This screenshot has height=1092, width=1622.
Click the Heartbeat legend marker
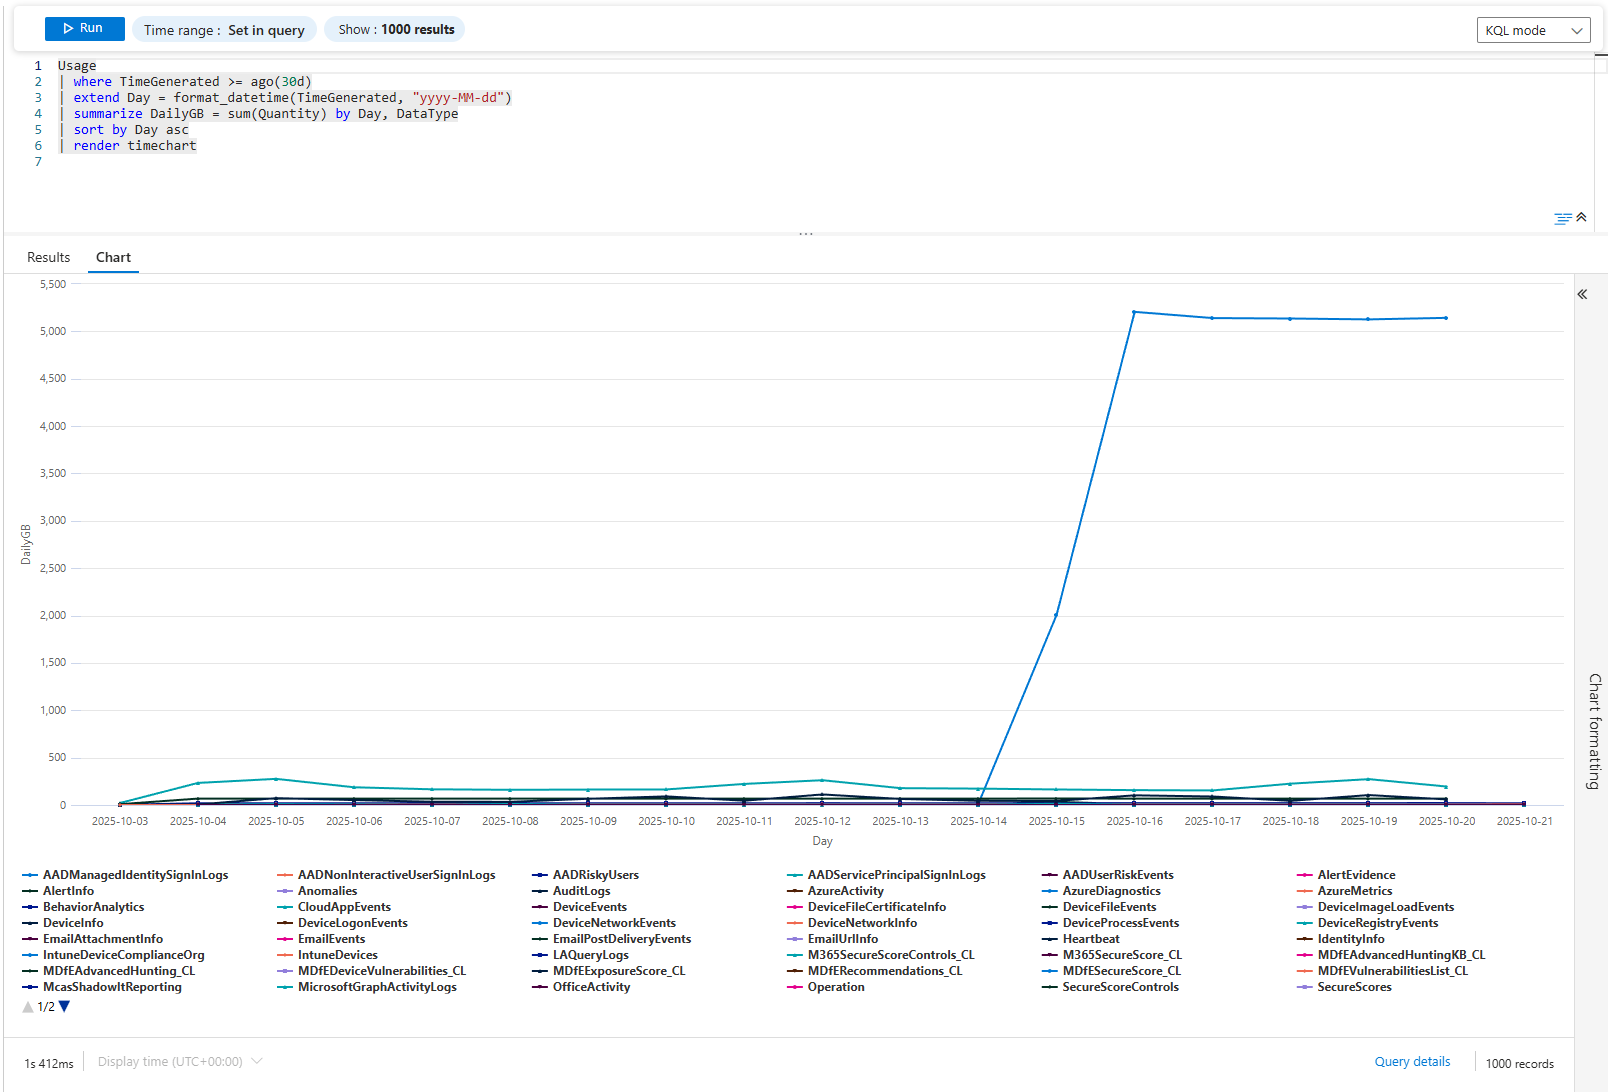click(1049, 939)
